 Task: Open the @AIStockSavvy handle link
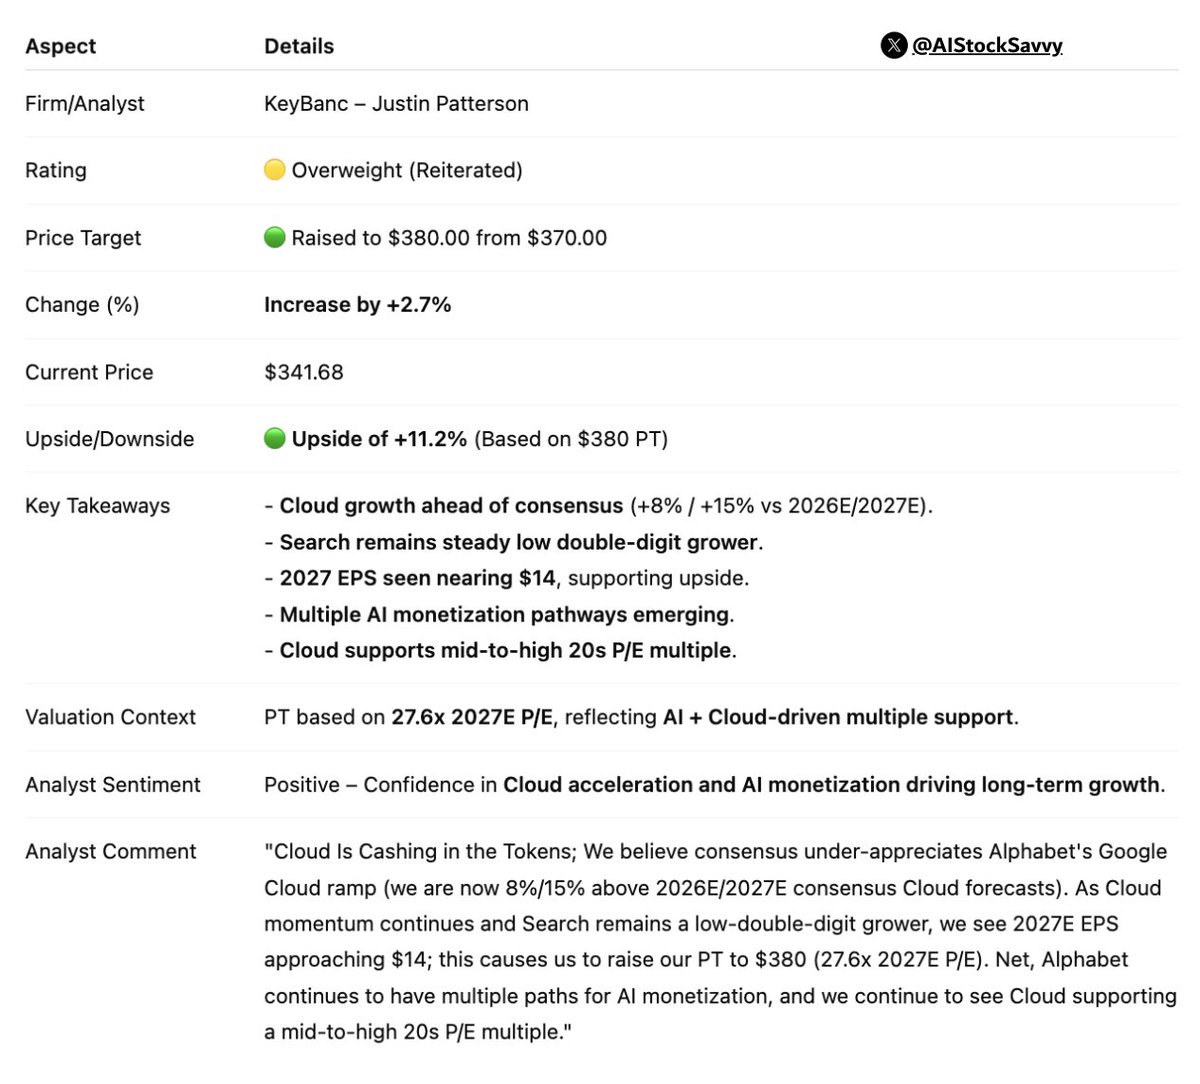(x=987, y=45)
